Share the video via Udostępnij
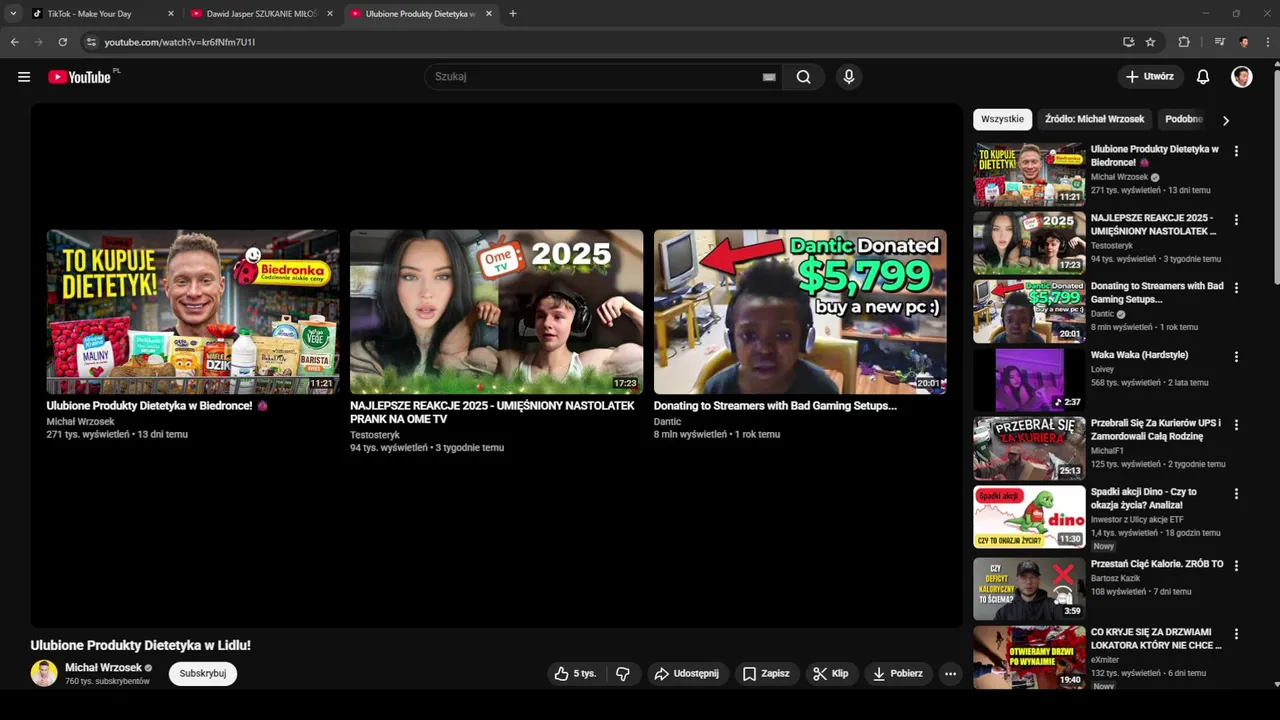1280x720 pixels. [687, 674]
